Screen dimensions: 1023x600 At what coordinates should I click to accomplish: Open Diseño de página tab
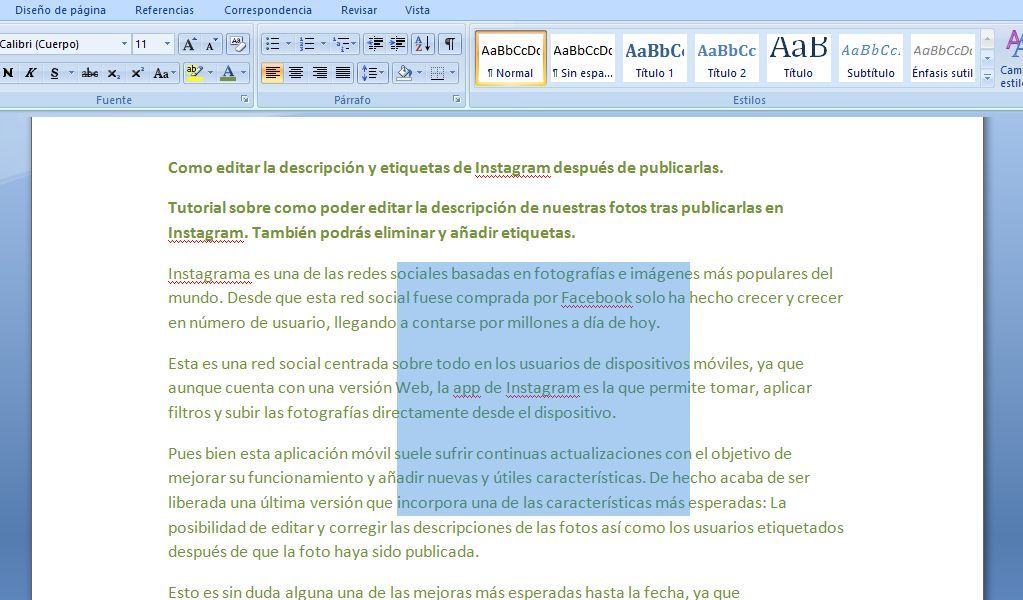pyautogui.click(x=60, y=10)
